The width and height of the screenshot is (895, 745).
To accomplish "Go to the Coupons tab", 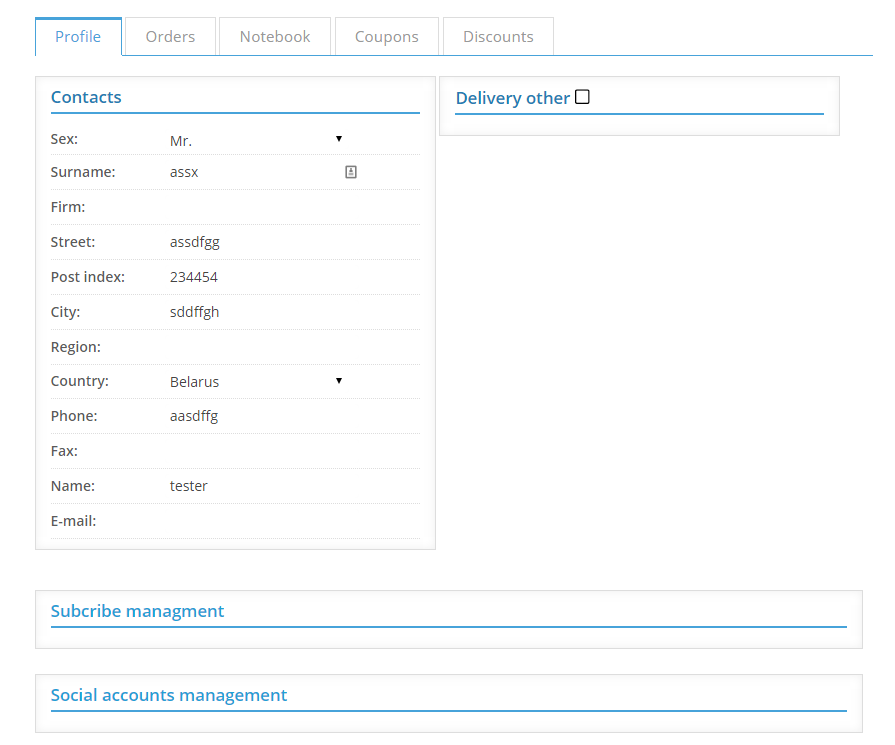I will (x=387, y=37).
